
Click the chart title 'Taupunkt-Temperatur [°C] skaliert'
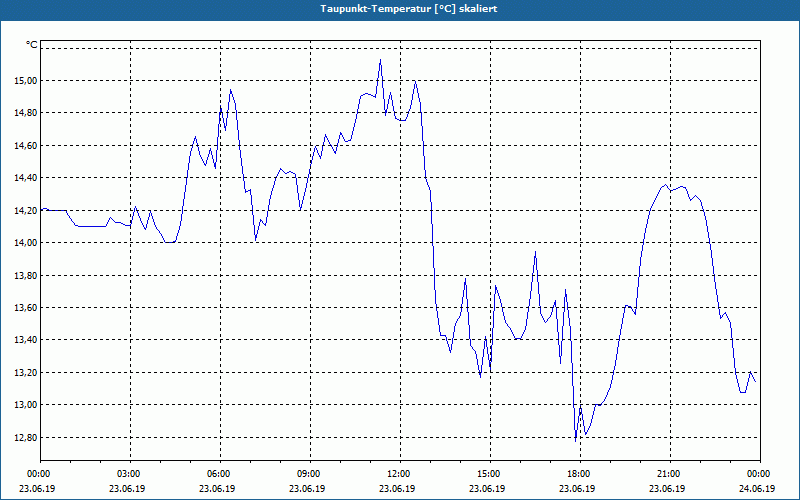pos(409,9)
